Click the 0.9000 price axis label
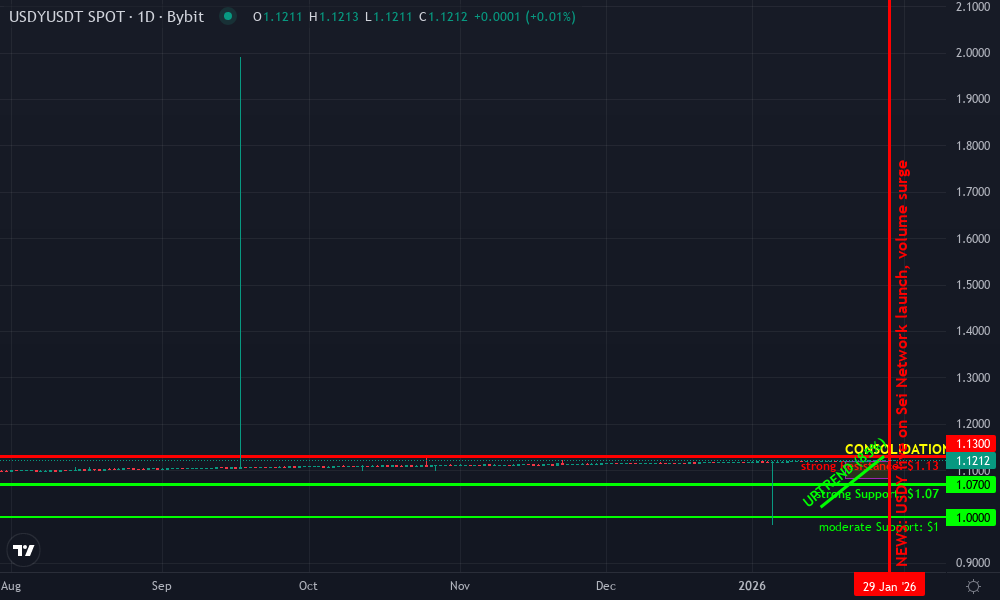The height and width of the screenshot is (600, 1000). click(973, 562)
